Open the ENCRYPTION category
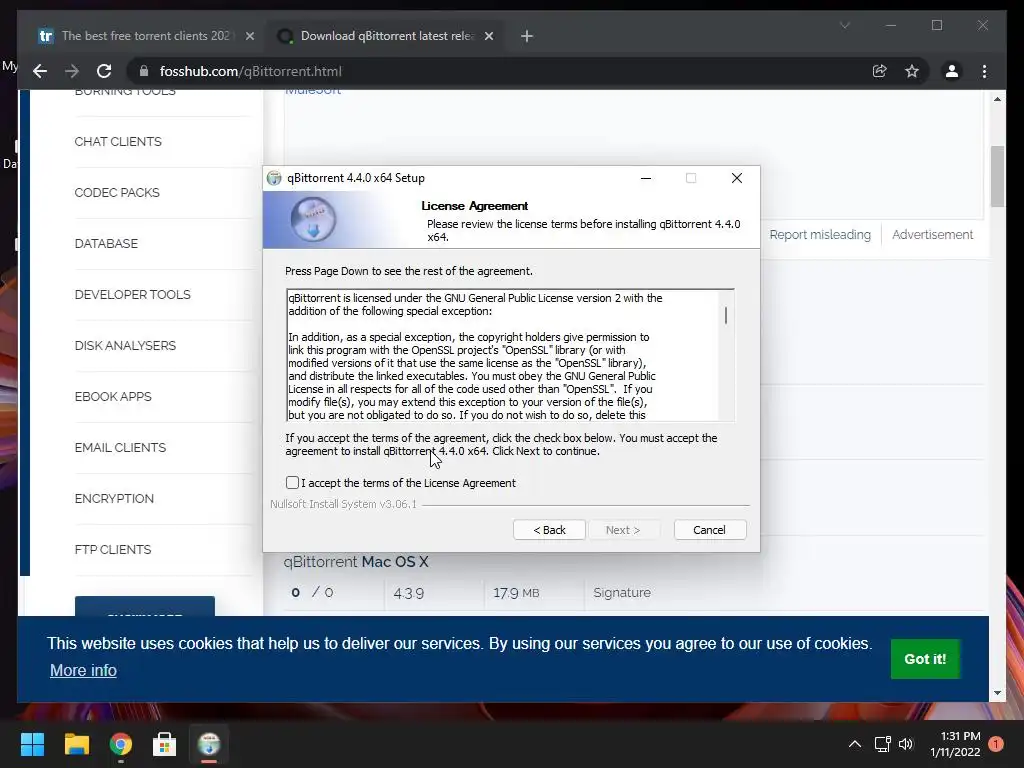Screen dimensions: 1024x768 coord(114,498)
